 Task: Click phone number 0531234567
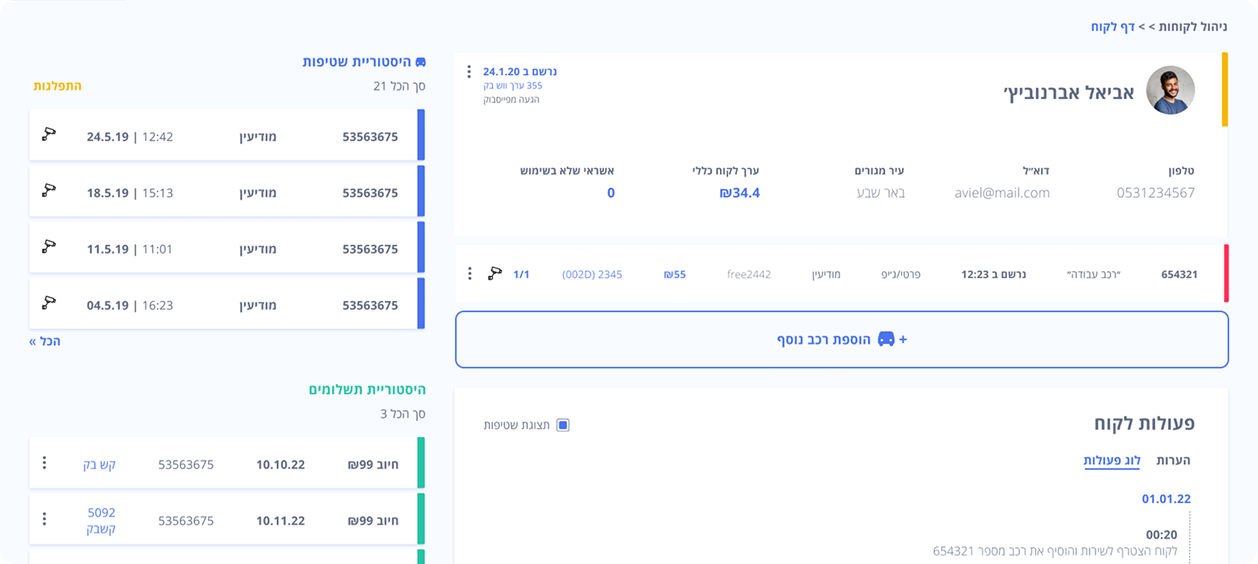coord(1156,193)
